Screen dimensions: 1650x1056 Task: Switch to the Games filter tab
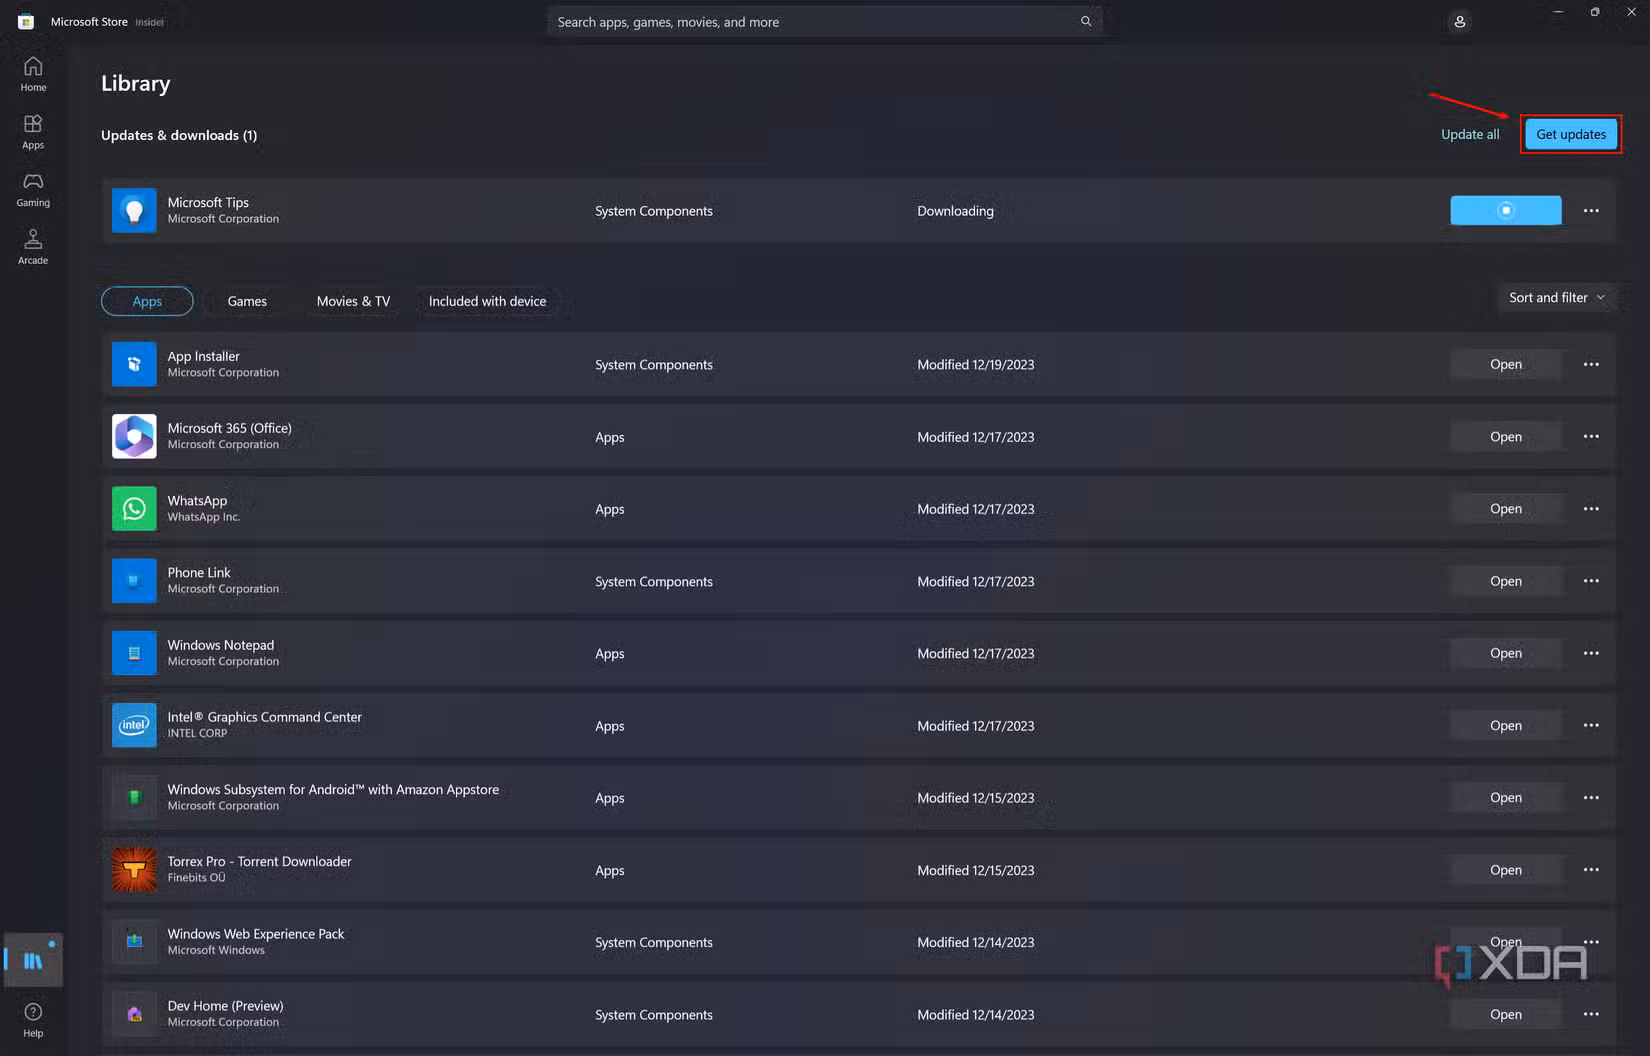(247, 301)
